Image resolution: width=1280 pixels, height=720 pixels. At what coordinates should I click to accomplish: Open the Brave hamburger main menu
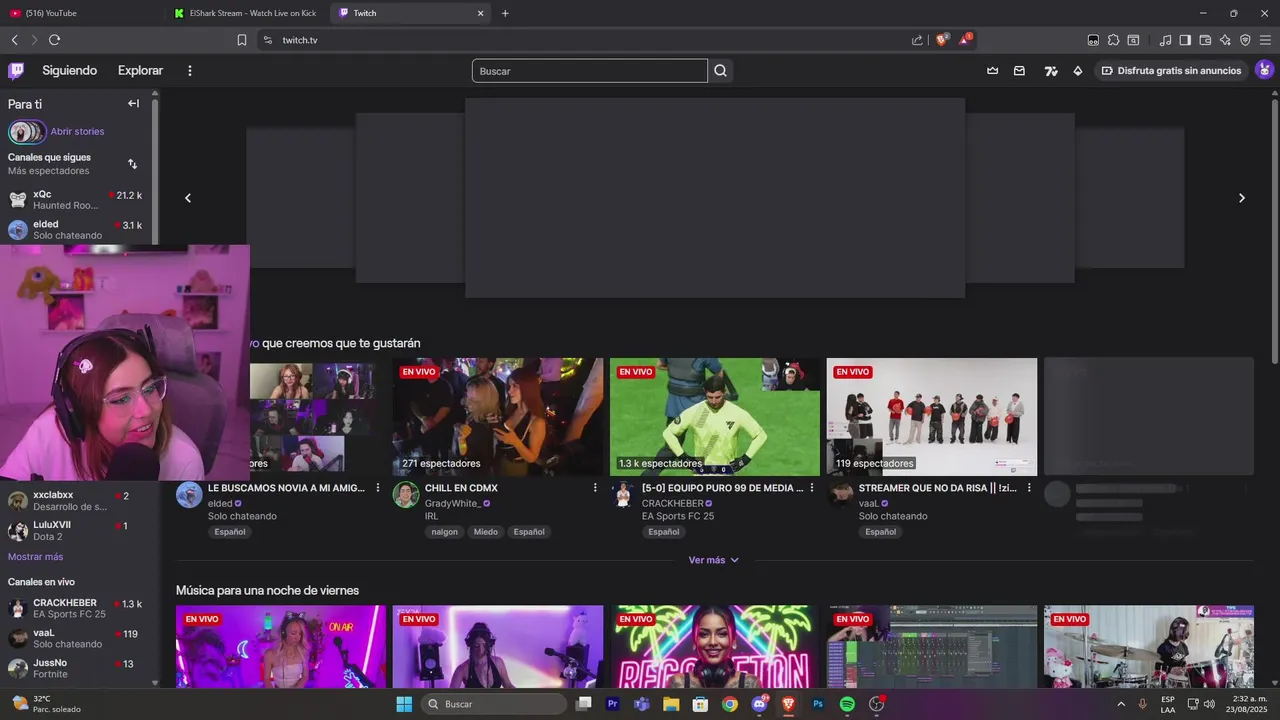(1265, 40)
